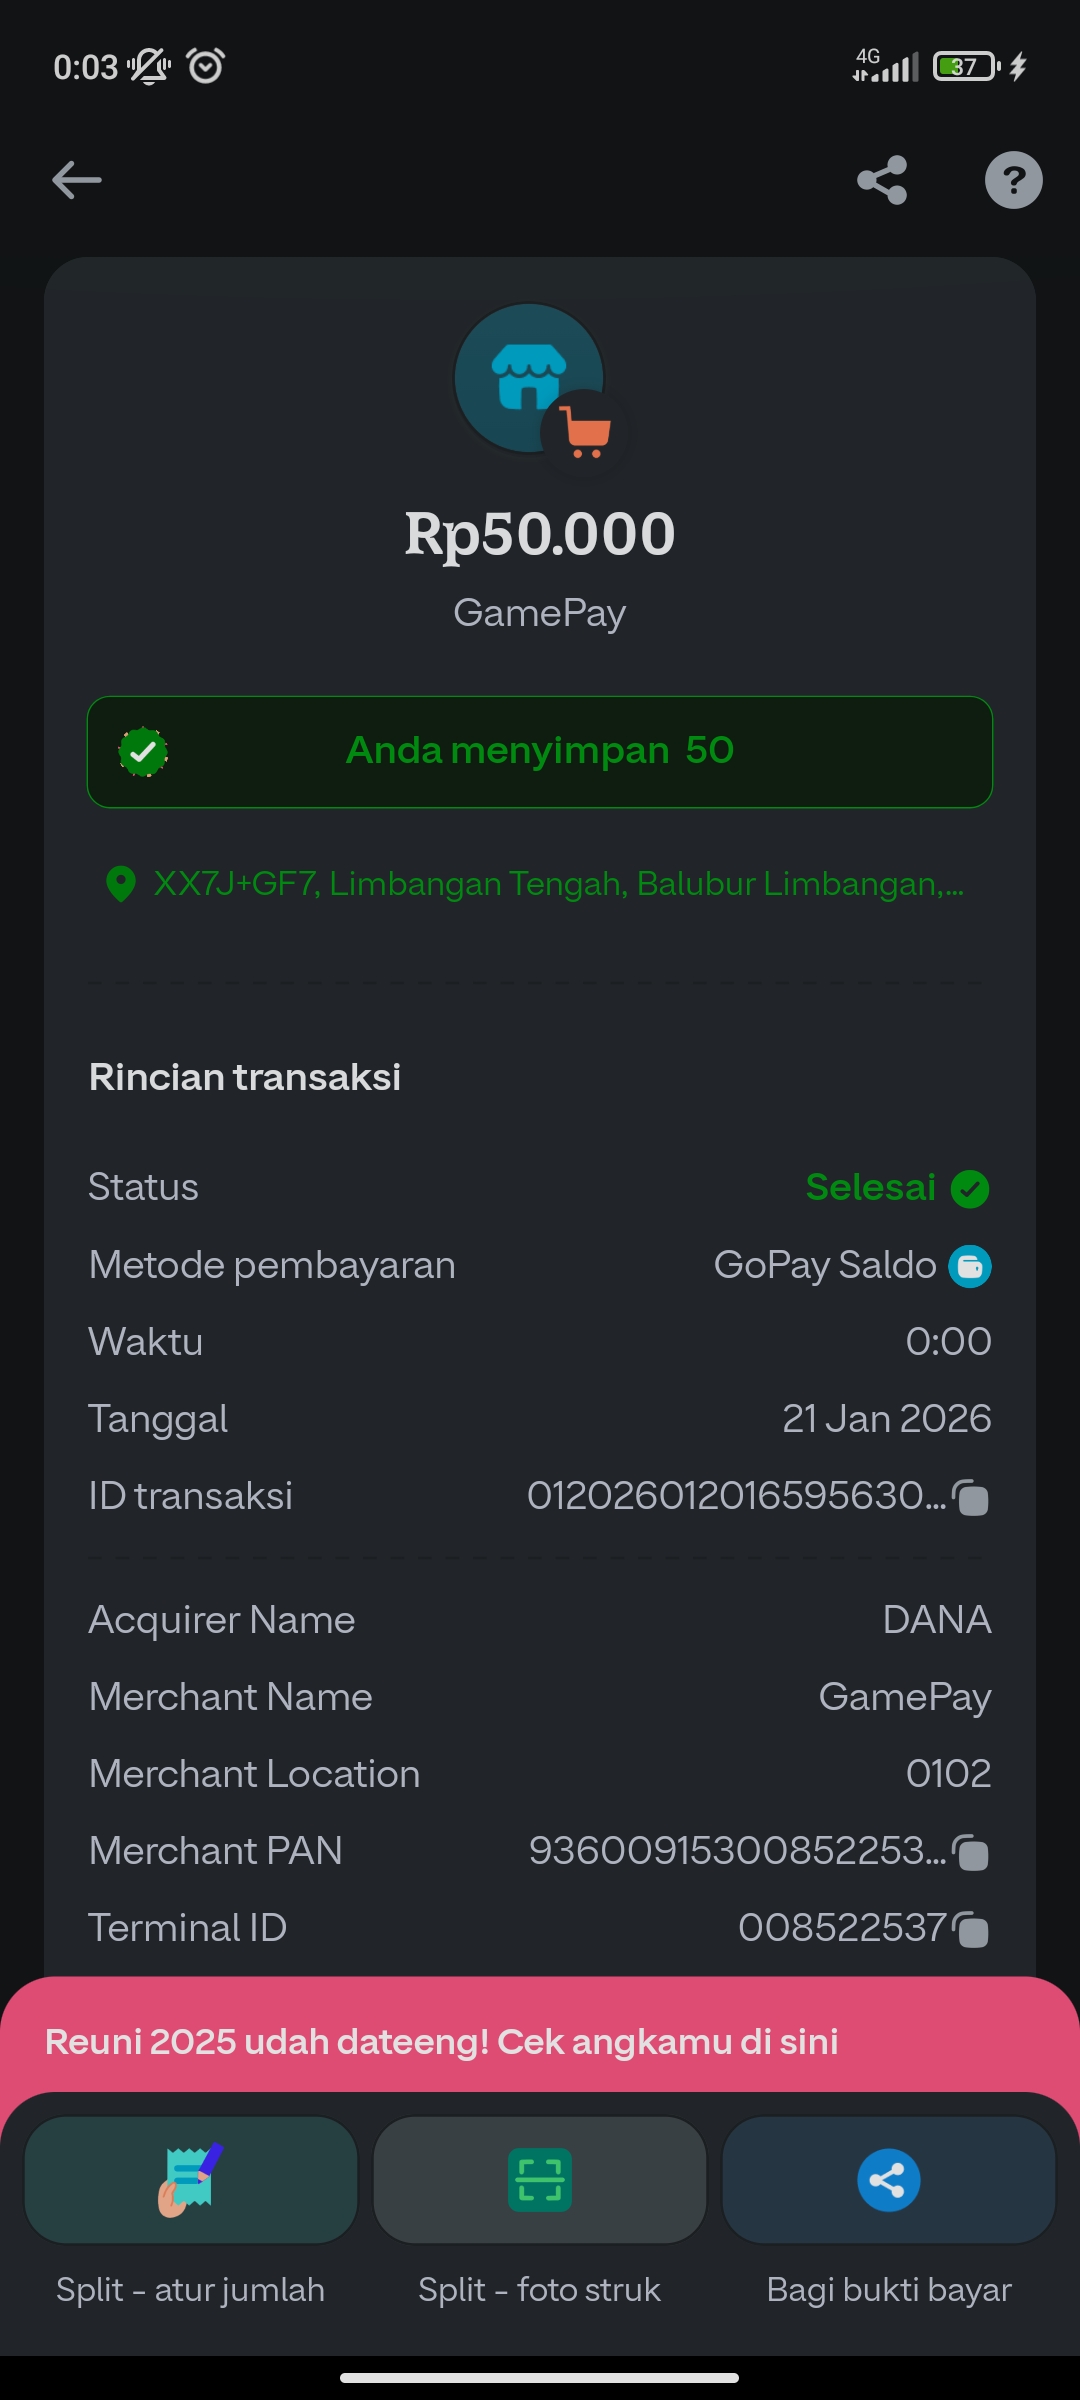Tap the alarm icon in status bar
Viewport: 1080px width, 2400px height.
tap(206, 67)
